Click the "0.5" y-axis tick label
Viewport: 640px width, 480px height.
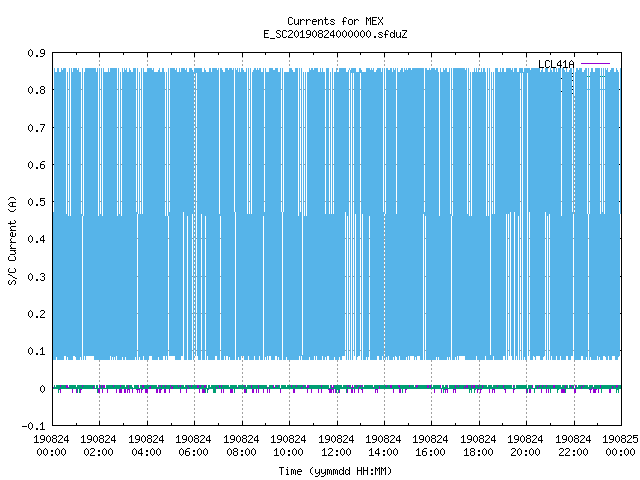click(36, 202)
